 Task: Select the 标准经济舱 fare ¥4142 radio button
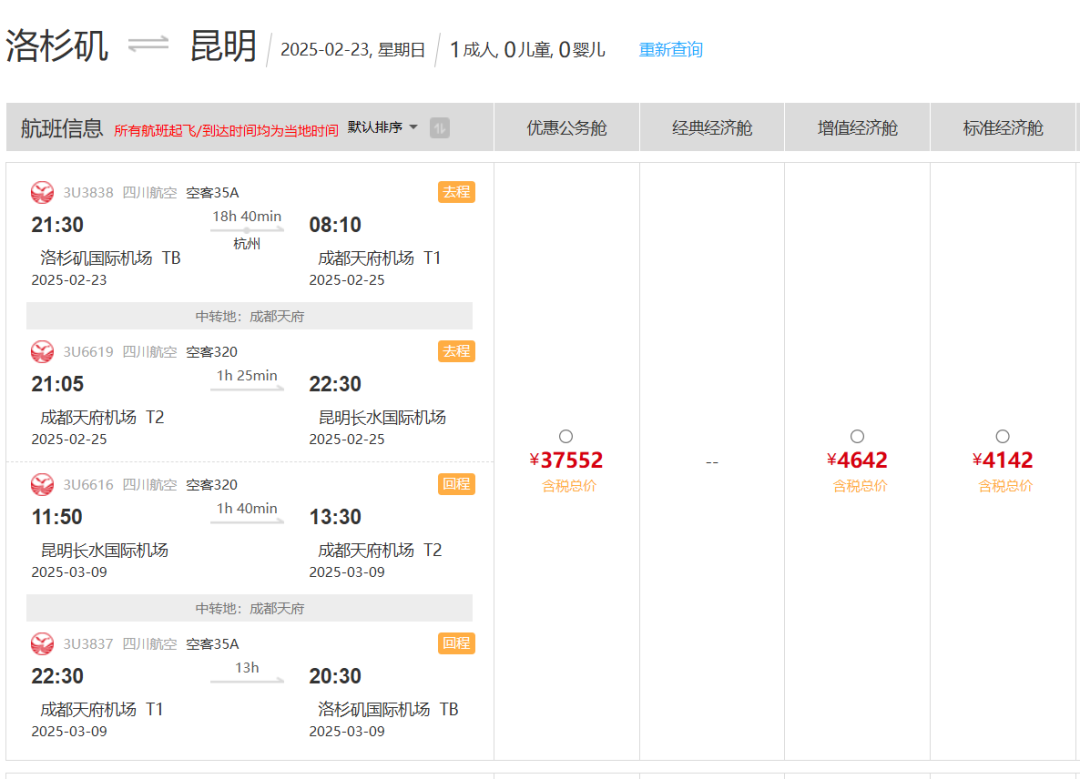tap(1003, 436)
